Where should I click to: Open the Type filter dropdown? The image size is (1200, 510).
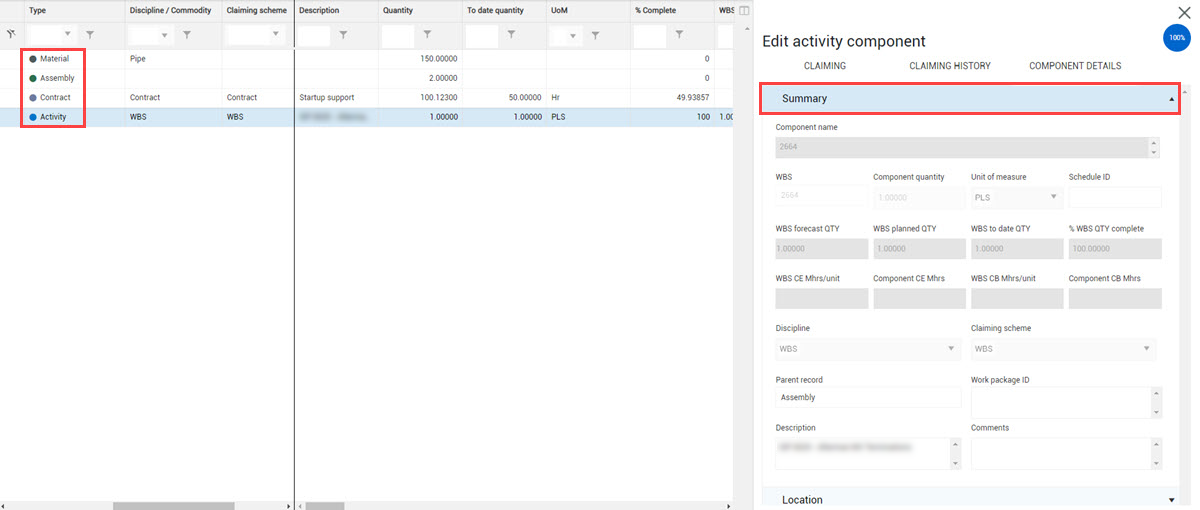67,35
